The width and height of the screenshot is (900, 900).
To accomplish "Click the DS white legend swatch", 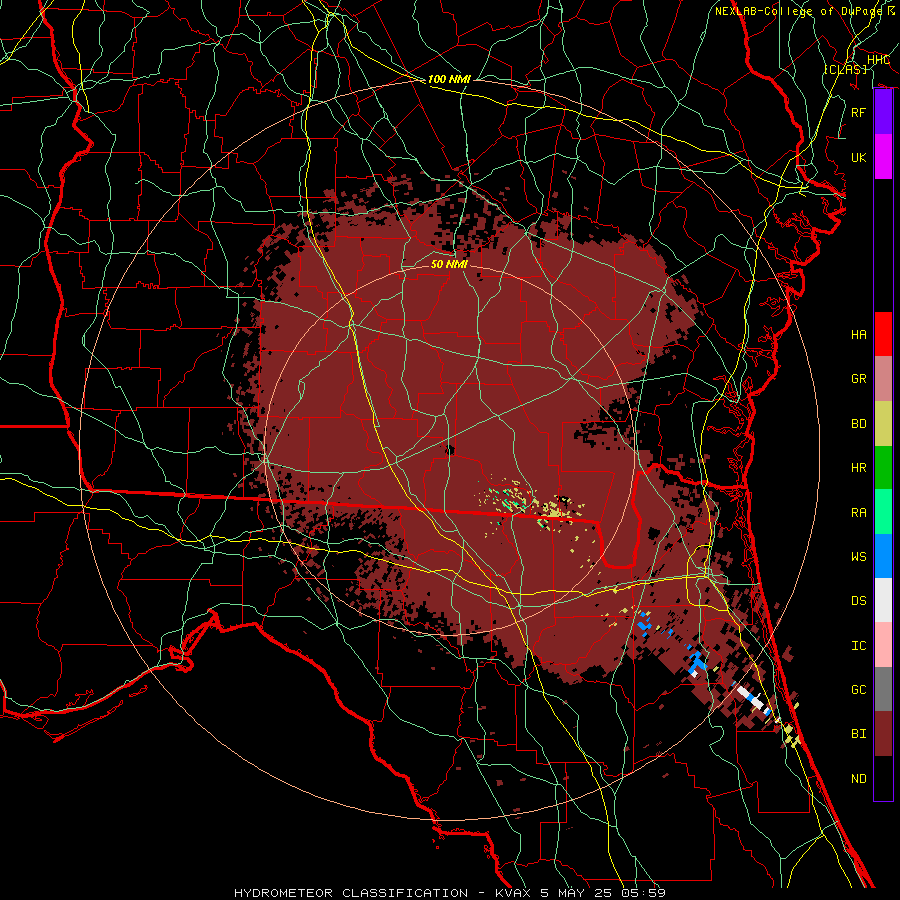I will tap(883, 600).
